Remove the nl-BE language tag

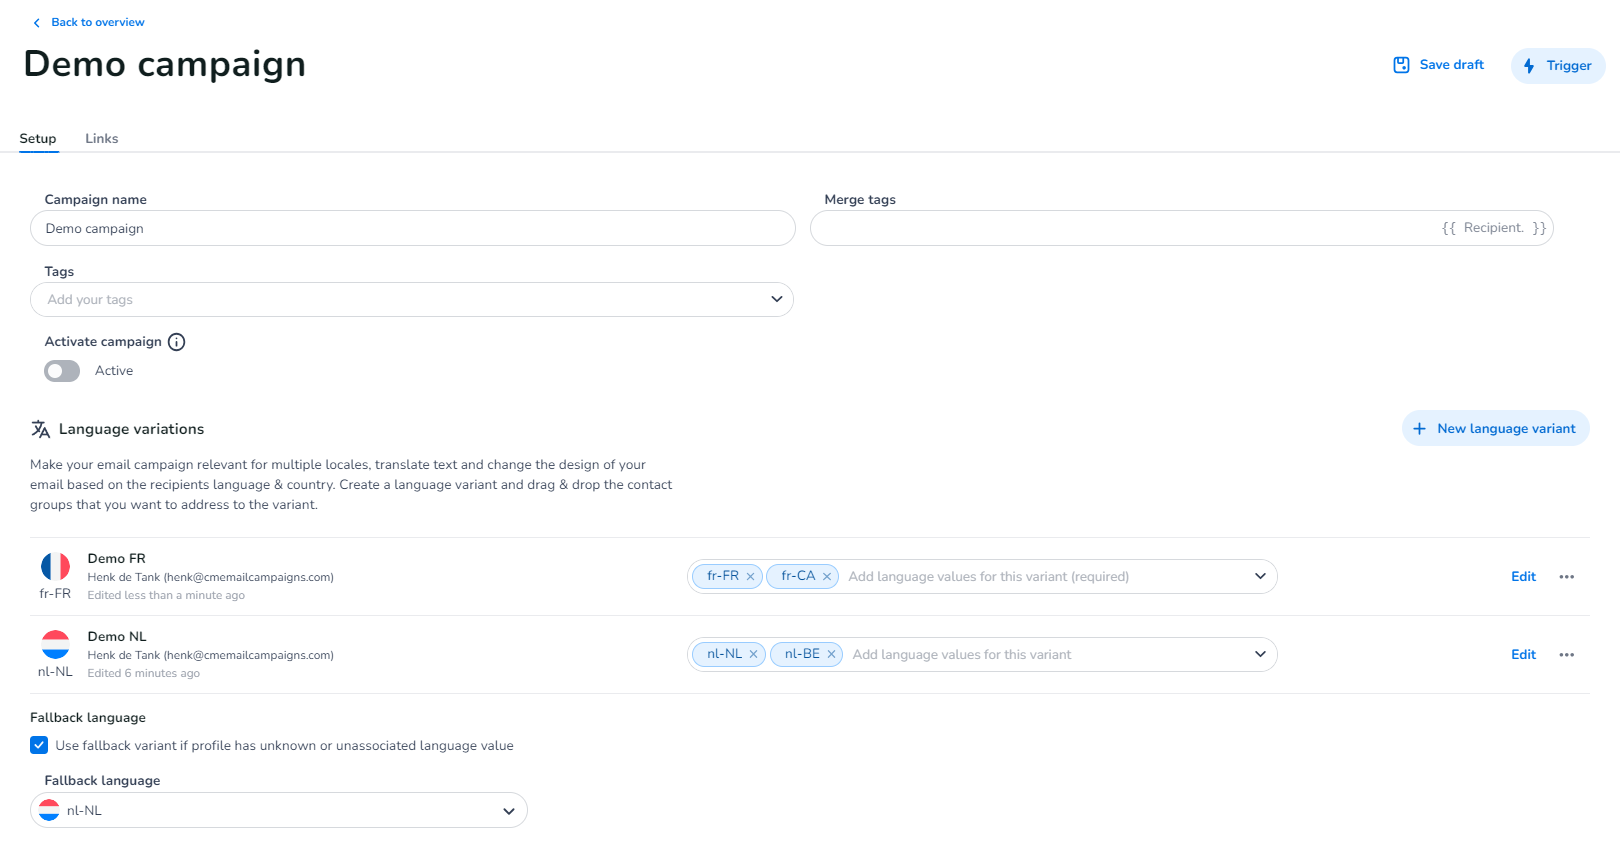(831, 655)
